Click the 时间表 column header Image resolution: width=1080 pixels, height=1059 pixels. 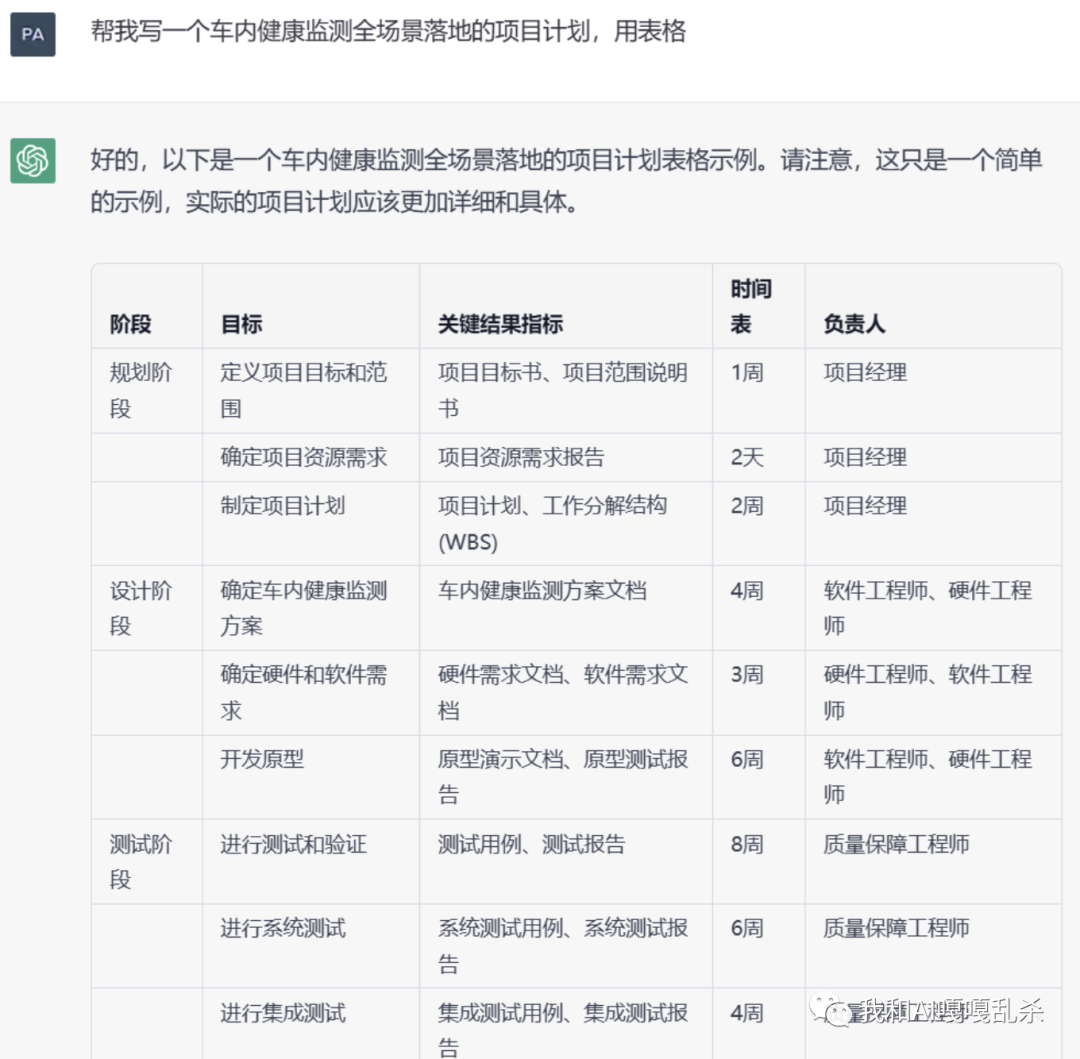750,307
